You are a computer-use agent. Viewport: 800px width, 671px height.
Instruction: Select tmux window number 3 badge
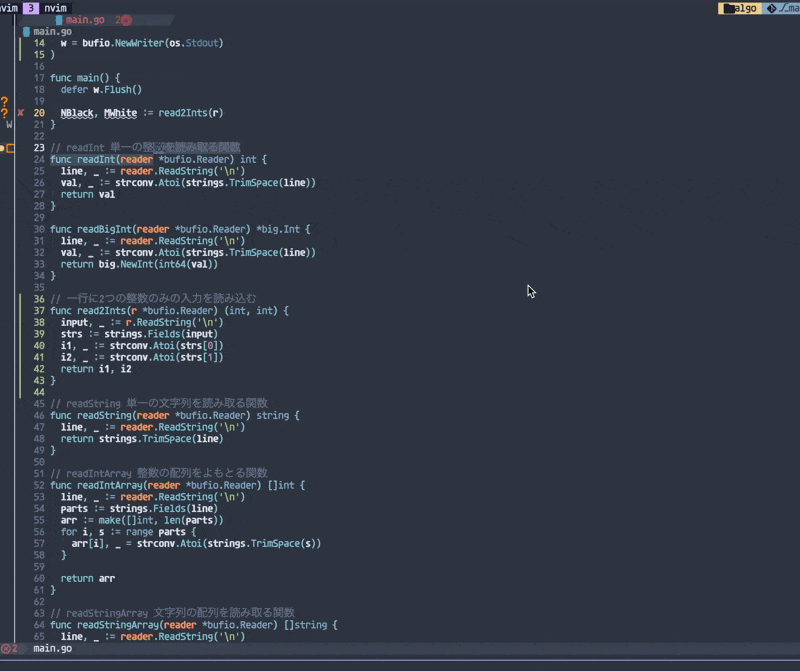[x=31, y=8]
